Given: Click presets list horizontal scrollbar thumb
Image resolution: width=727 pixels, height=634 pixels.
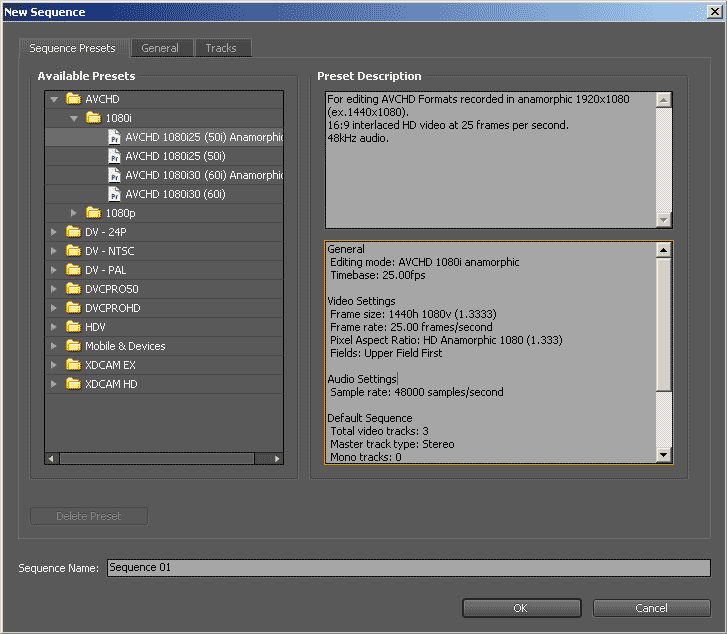Looking at the screenshot, I should [157, 459].
